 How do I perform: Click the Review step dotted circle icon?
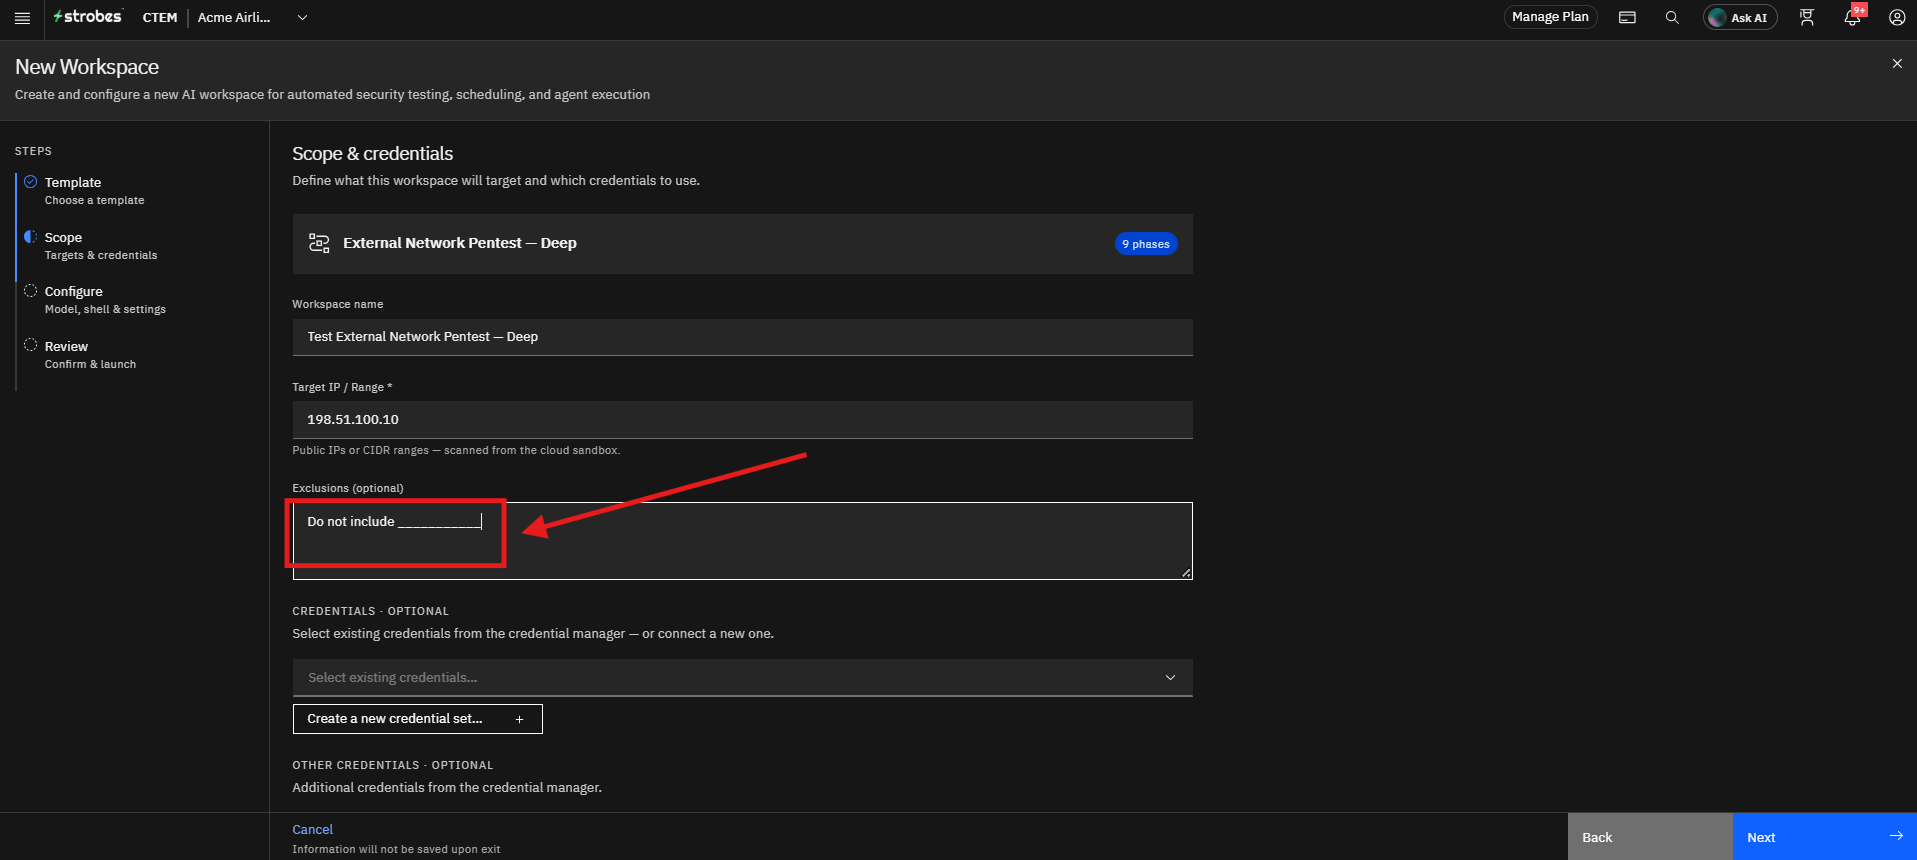[x=31, y=345]
